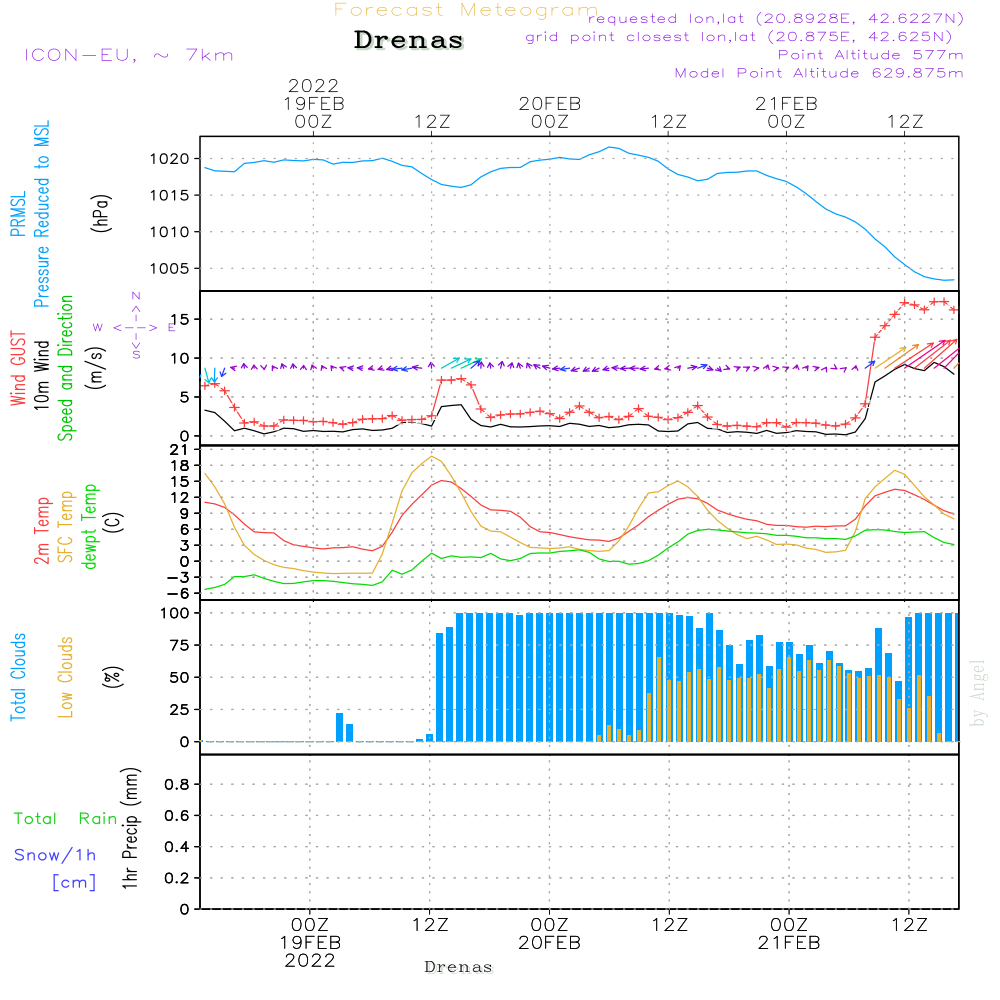Viewport: 1000px width, 1000px height.
Task: Click the '(C)' temperature unit label
Action: (114, 522)
